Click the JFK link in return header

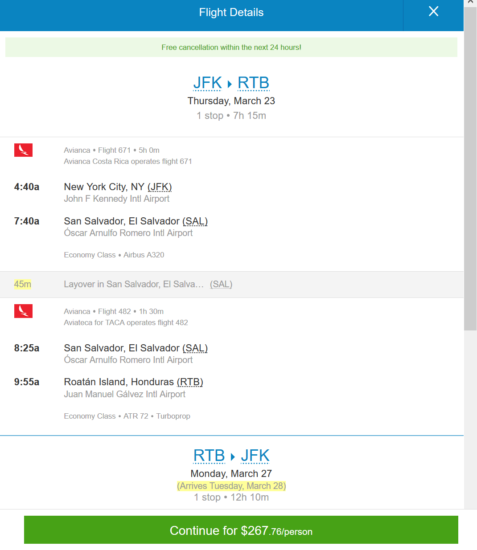click(x=255, y=456)
